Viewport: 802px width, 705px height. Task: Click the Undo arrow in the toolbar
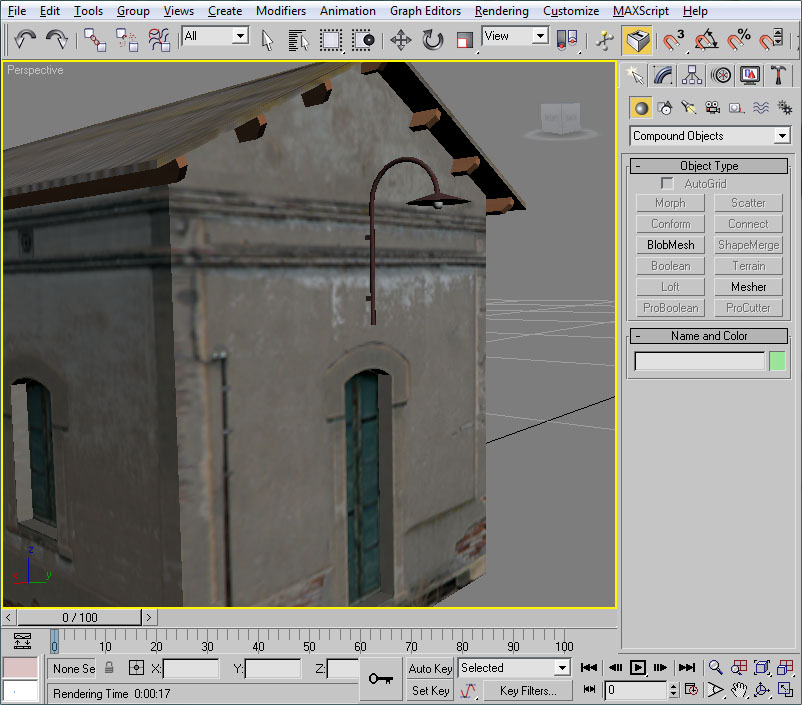[25, 40]
